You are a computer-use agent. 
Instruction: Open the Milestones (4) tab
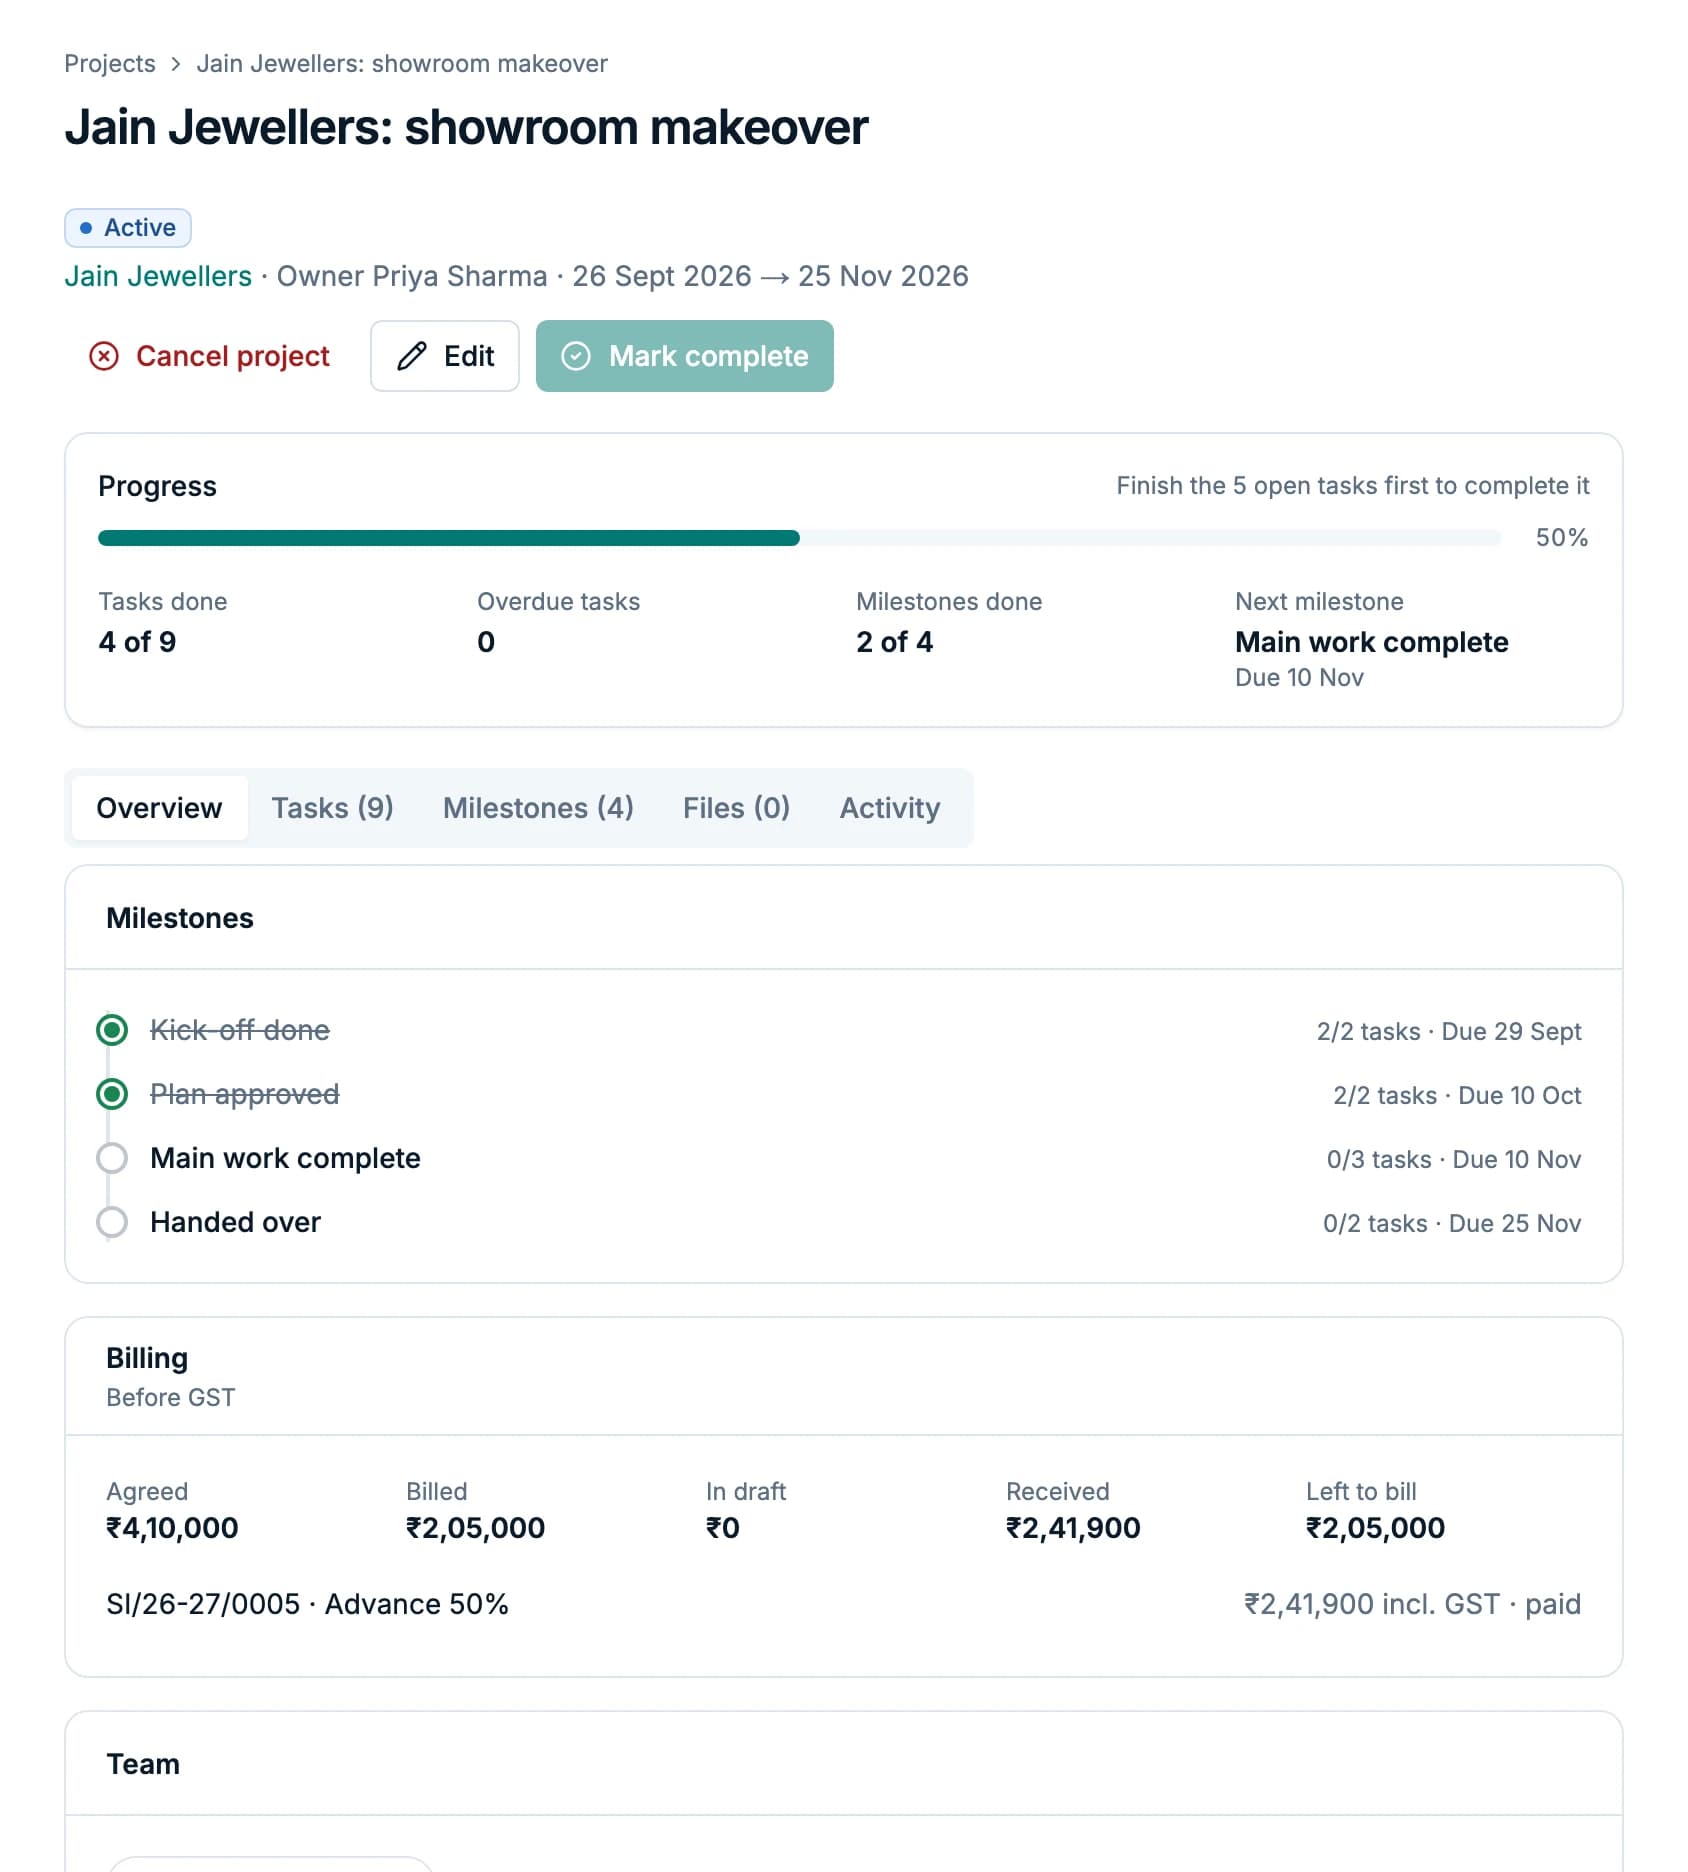click(538, 808)
